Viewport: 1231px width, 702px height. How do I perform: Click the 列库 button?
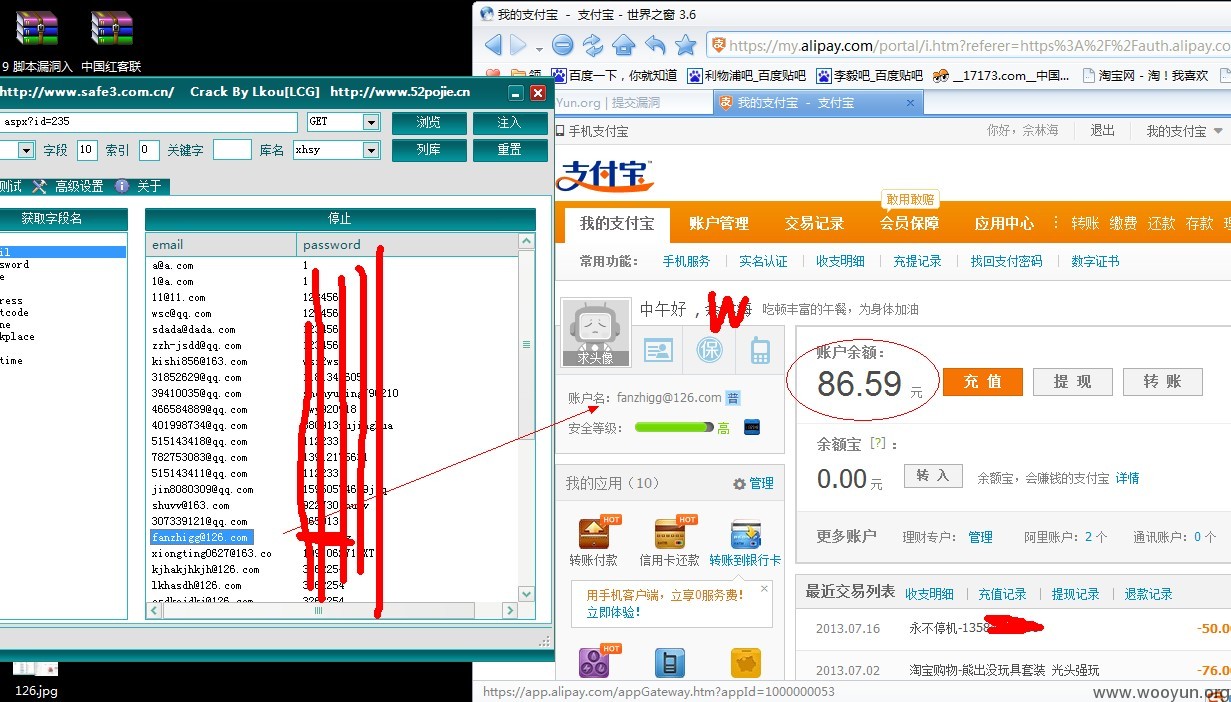(x=428, y=150)
